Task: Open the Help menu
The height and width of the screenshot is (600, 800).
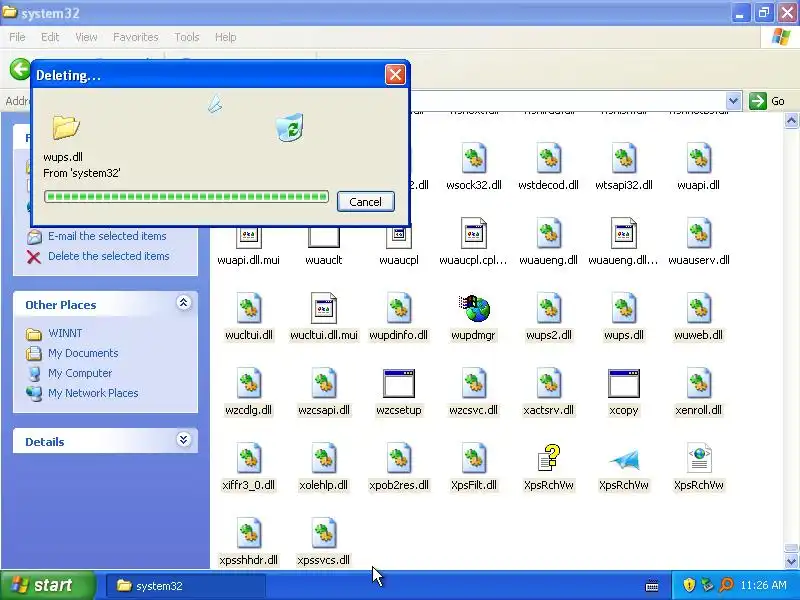Action: pos(226,37)
